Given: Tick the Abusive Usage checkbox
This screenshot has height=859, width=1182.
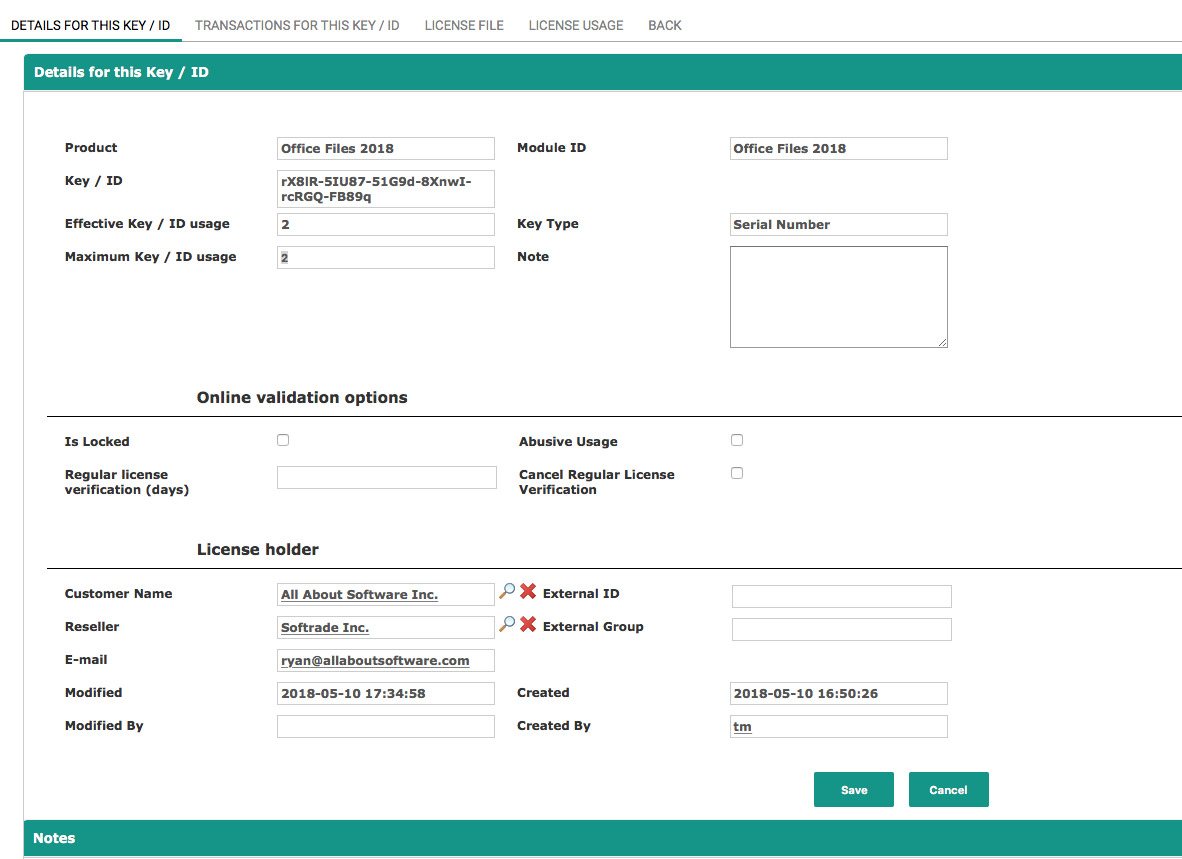Looking at the screenshot, I should (x=737, y=440).
